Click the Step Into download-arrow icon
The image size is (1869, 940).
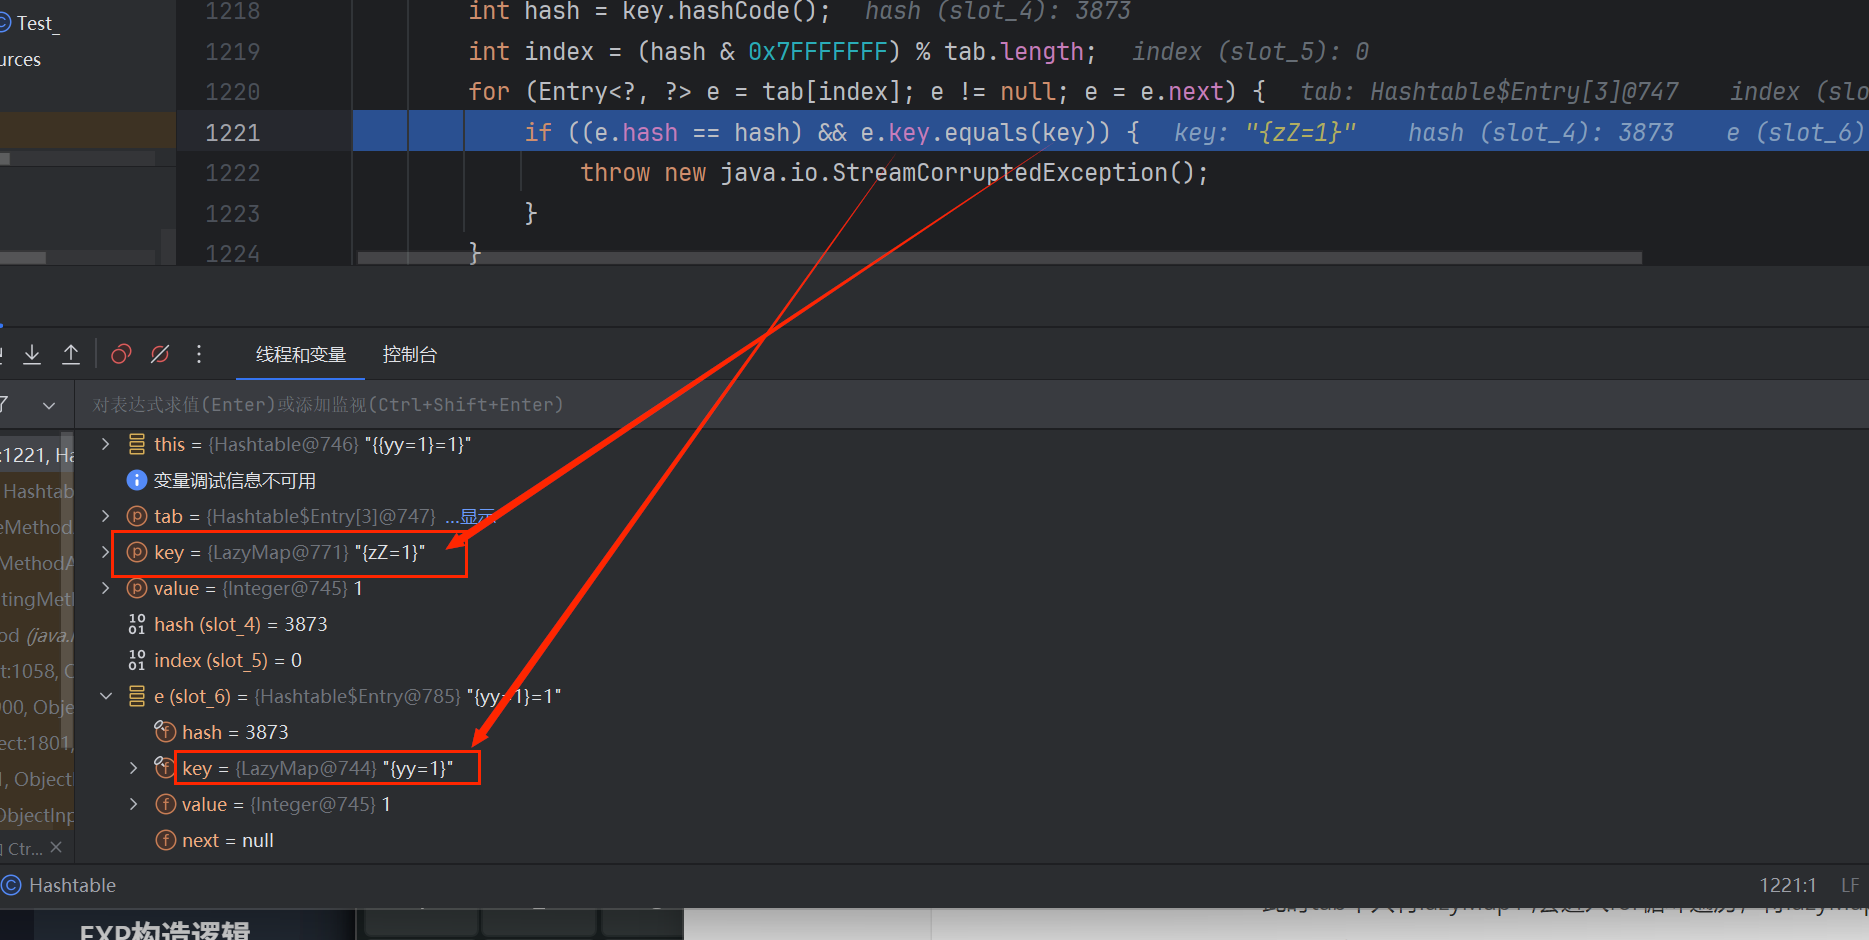tap(32, 354)
